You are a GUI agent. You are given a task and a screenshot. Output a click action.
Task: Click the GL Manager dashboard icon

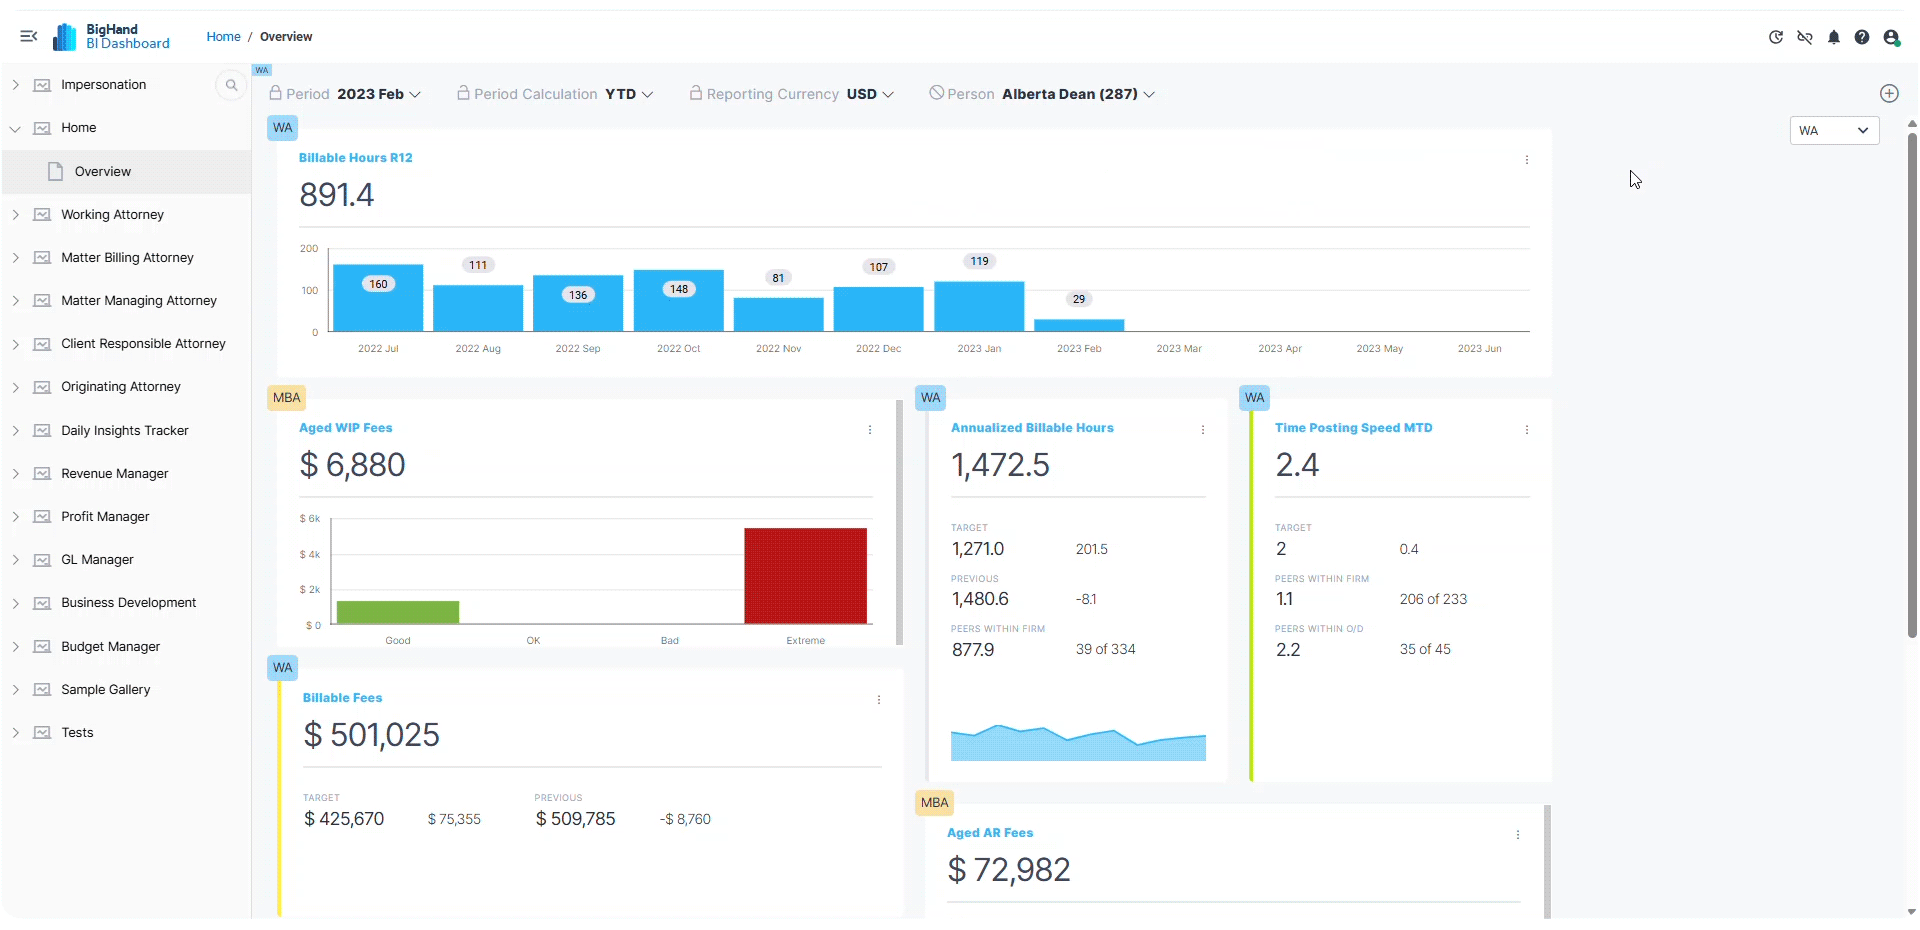tap(42, 560)
